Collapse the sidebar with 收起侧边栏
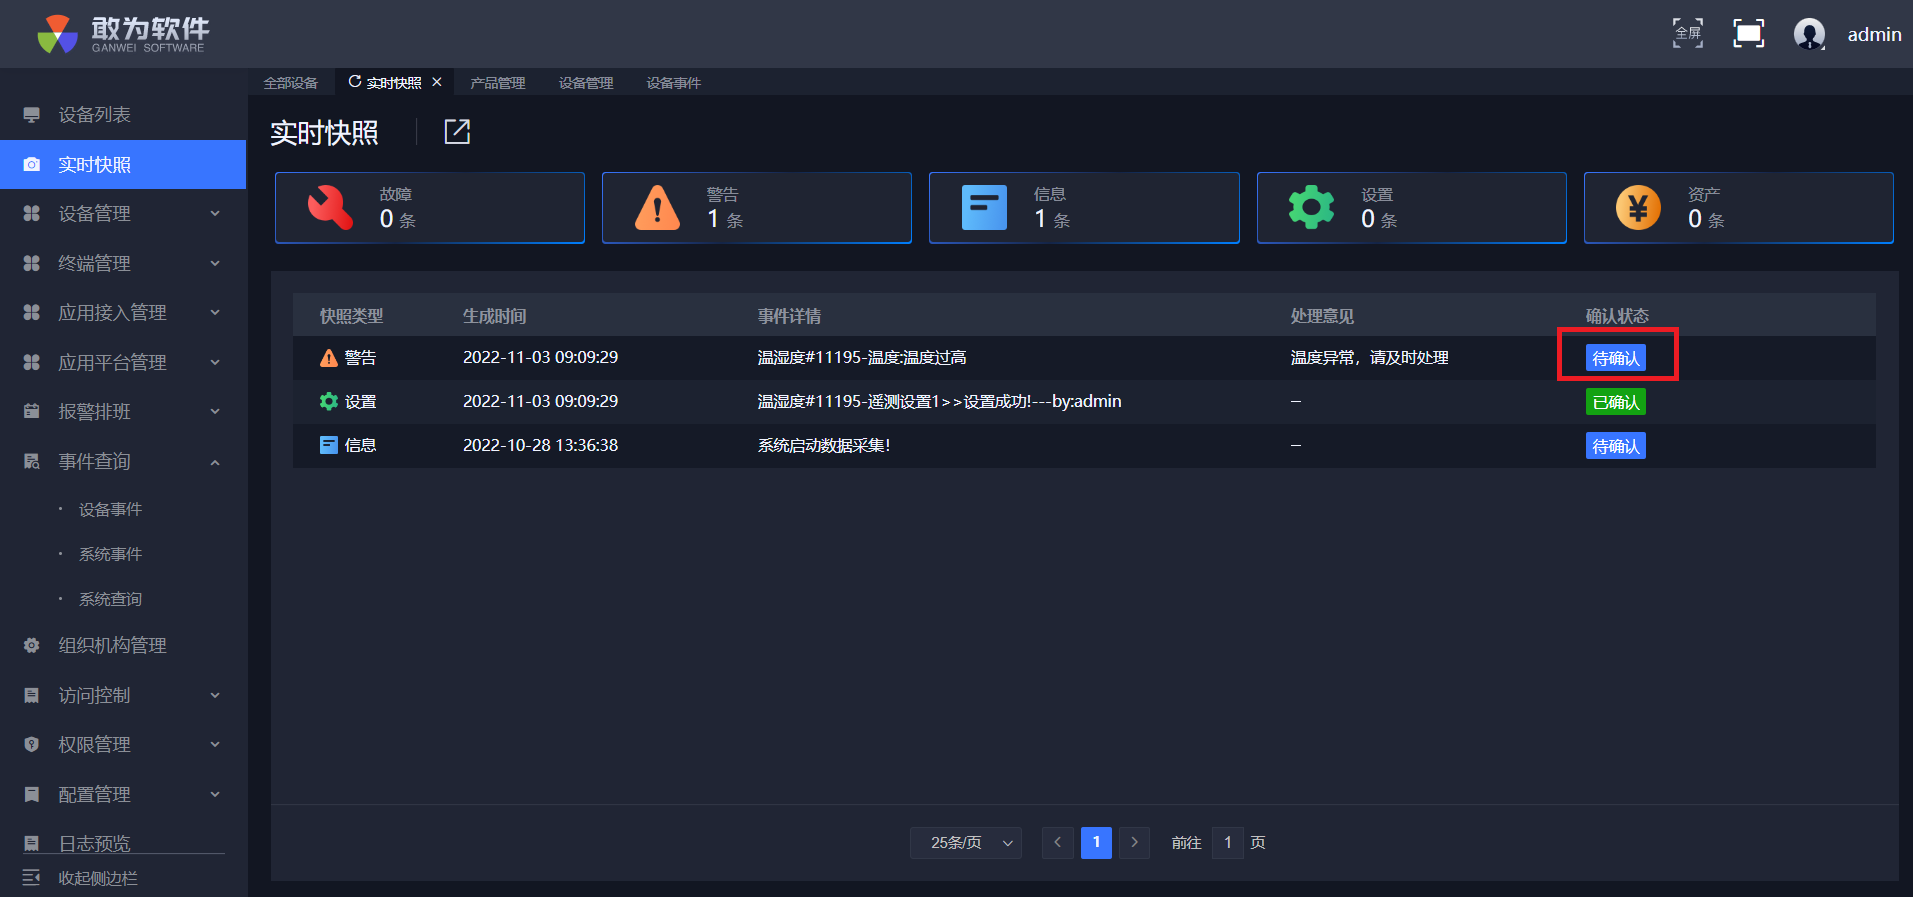The width and height of the screenshot is (1913, 897). coord(97,878)
